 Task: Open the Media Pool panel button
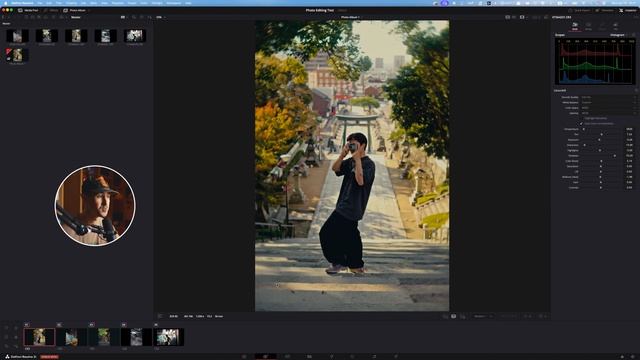28,10
